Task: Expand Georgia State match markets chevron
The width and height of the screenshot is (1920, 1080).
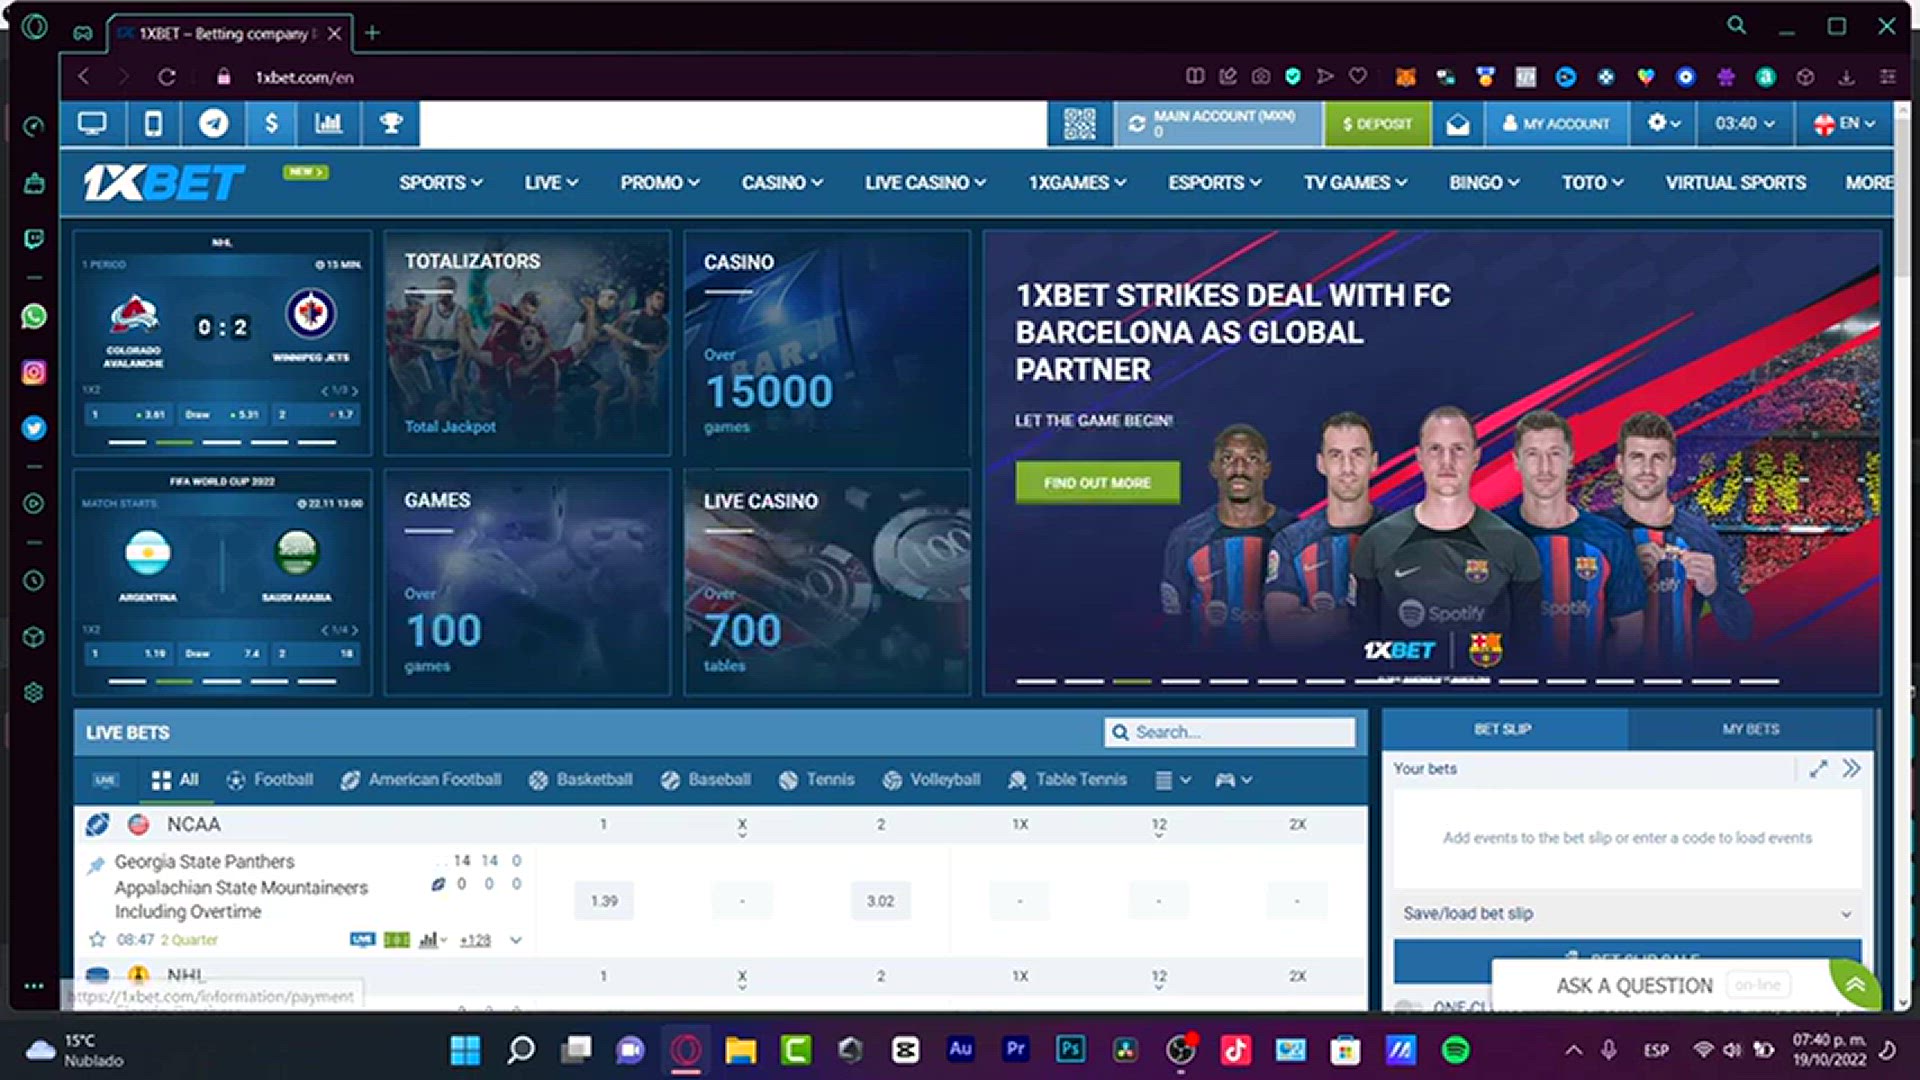Action: tap(516, 940)
